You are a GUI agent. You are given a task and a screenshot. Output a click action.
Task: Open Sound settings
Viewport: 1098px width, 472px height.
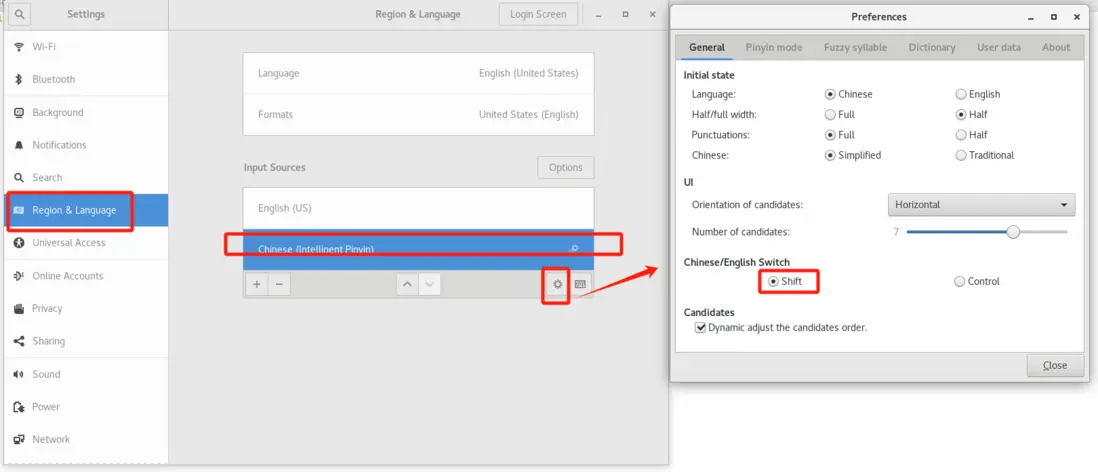(85, 374)
